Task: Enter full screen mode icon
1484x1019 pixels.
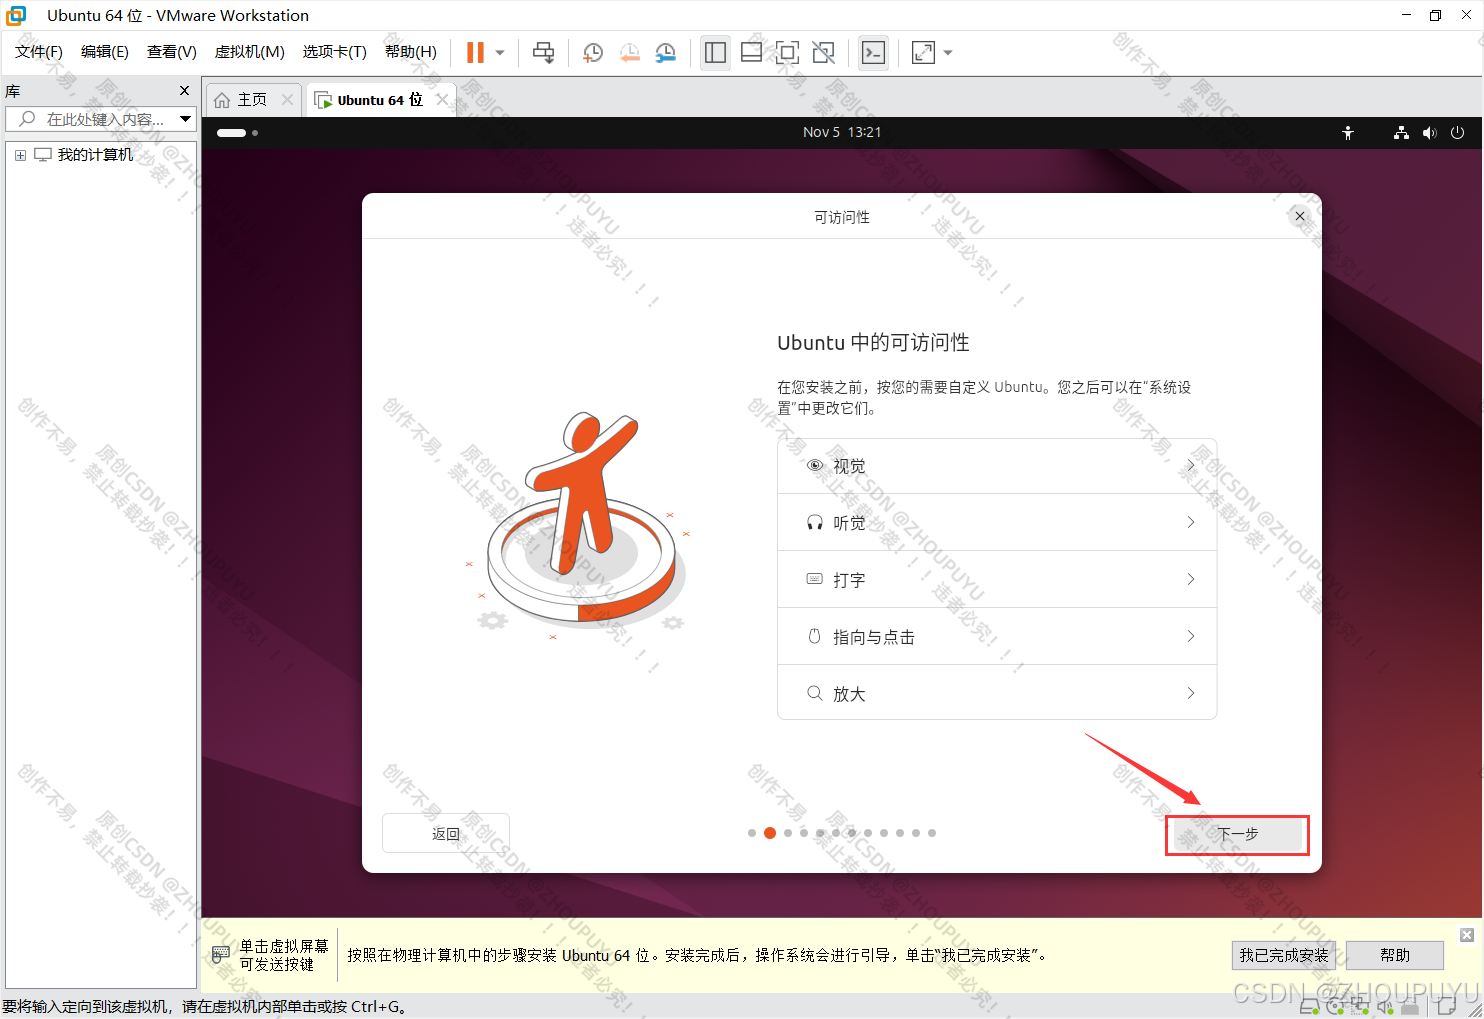Action: pyautogui.click(x=787, y=53)
